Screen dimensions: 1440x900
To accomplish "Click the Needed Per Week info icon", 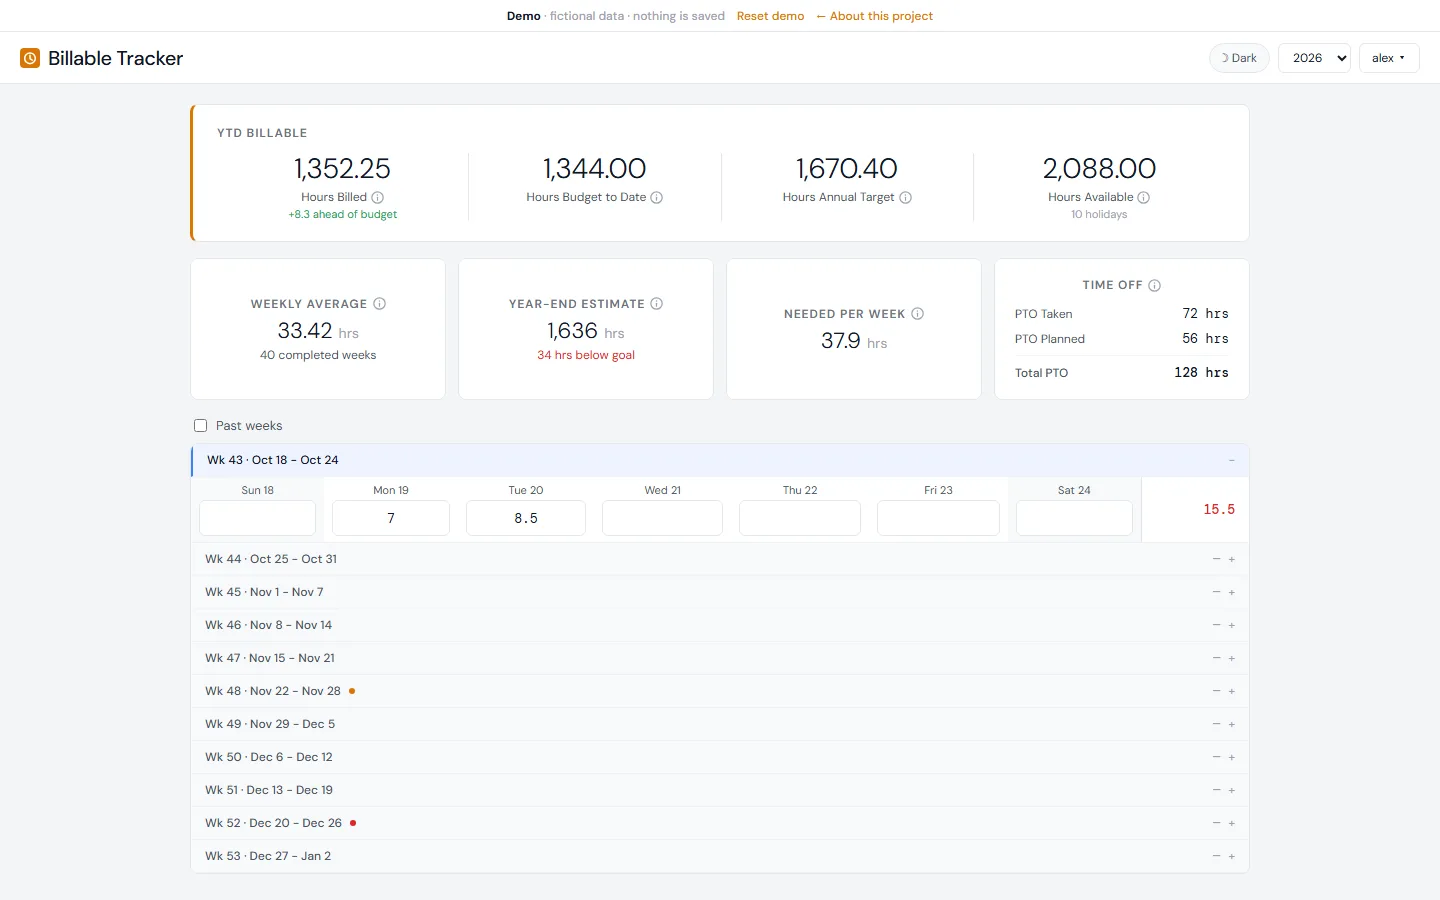I will pyautogui.click(x=918, y=314).
